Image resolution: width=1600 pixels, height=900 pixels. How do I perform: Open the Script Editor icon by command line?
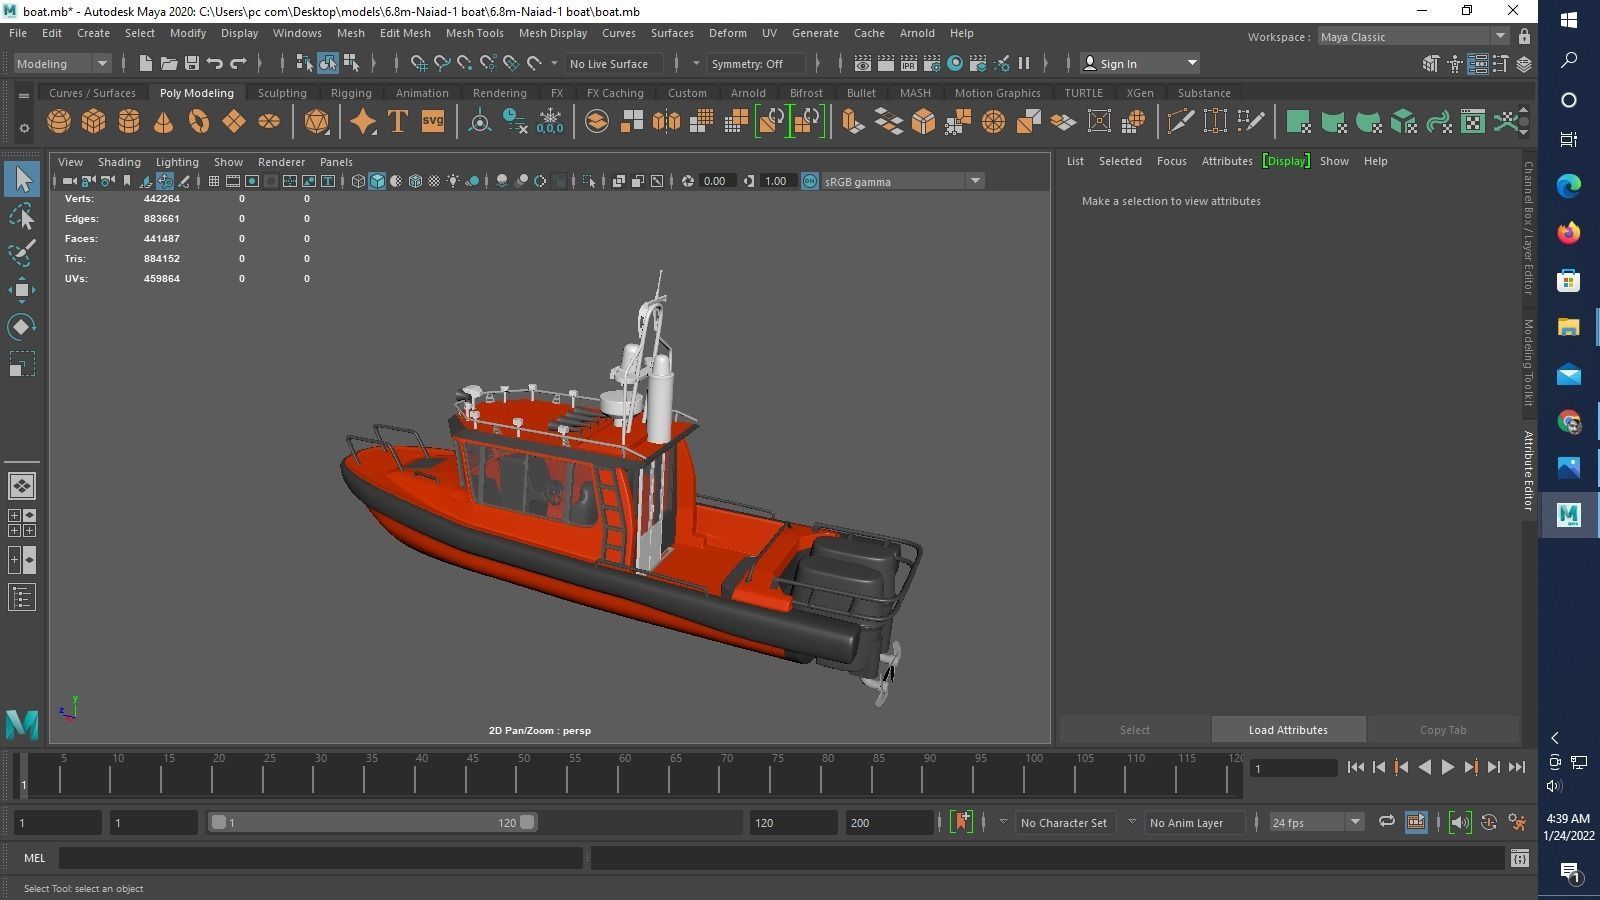click(1519, 858)
